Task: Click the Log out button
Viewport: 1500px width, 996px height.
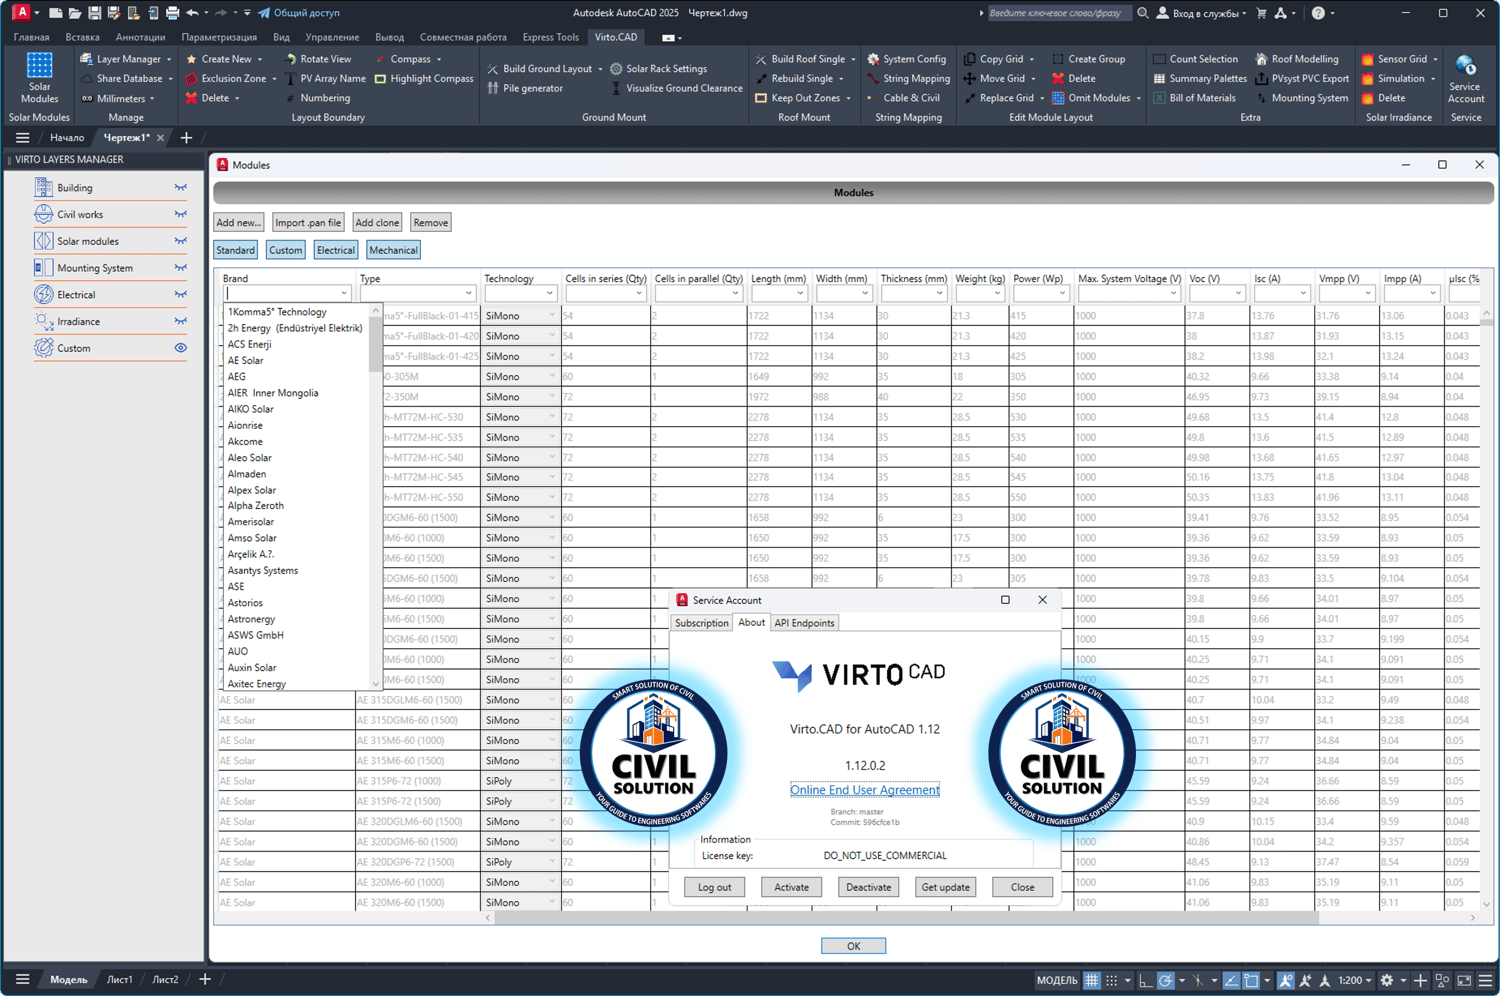Action: [714, 887]
